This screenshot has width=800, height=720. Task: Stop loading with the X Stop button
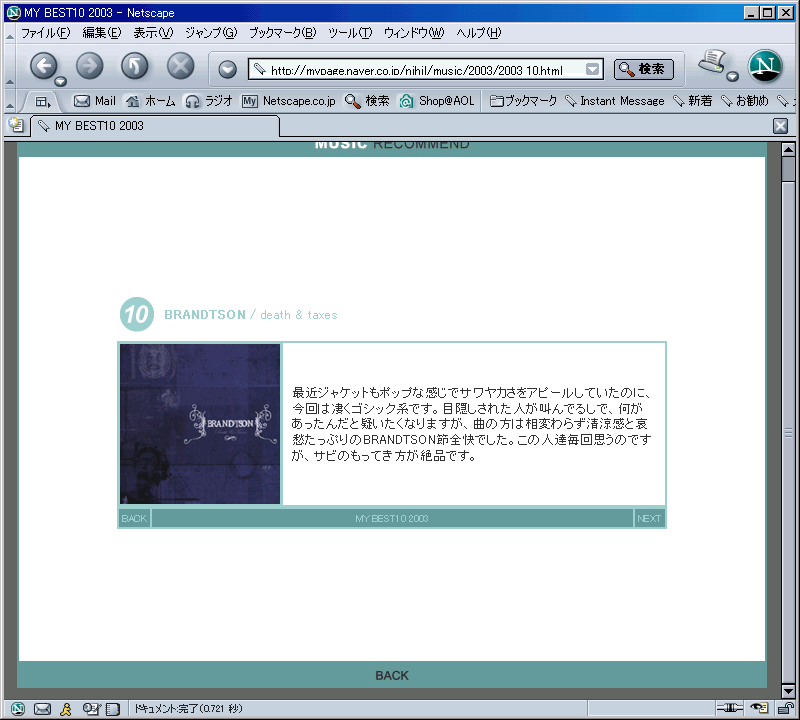[181, 66]
